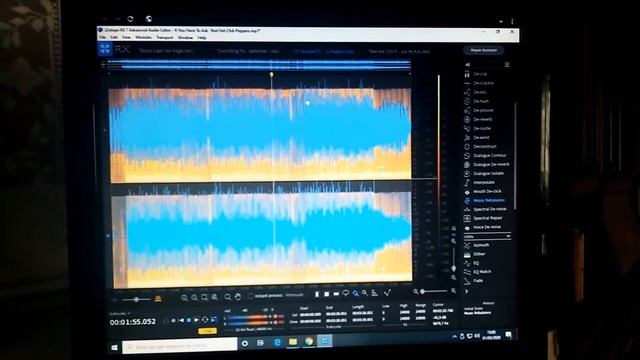Adjust the vertical frequency zoom slider
The height and width of the screenshot is (360, 640).
tap(453, 259)
